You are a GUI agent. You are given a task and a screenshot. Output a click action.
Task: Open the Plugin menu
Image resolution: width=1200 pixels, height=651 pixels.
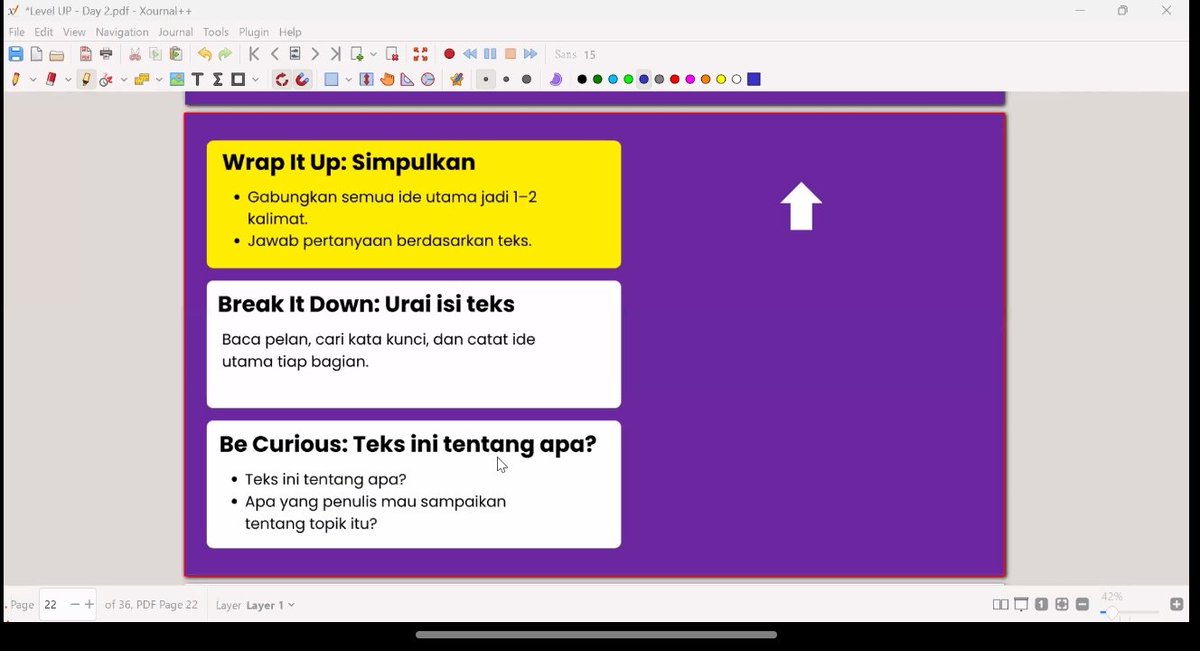point(254,32)
